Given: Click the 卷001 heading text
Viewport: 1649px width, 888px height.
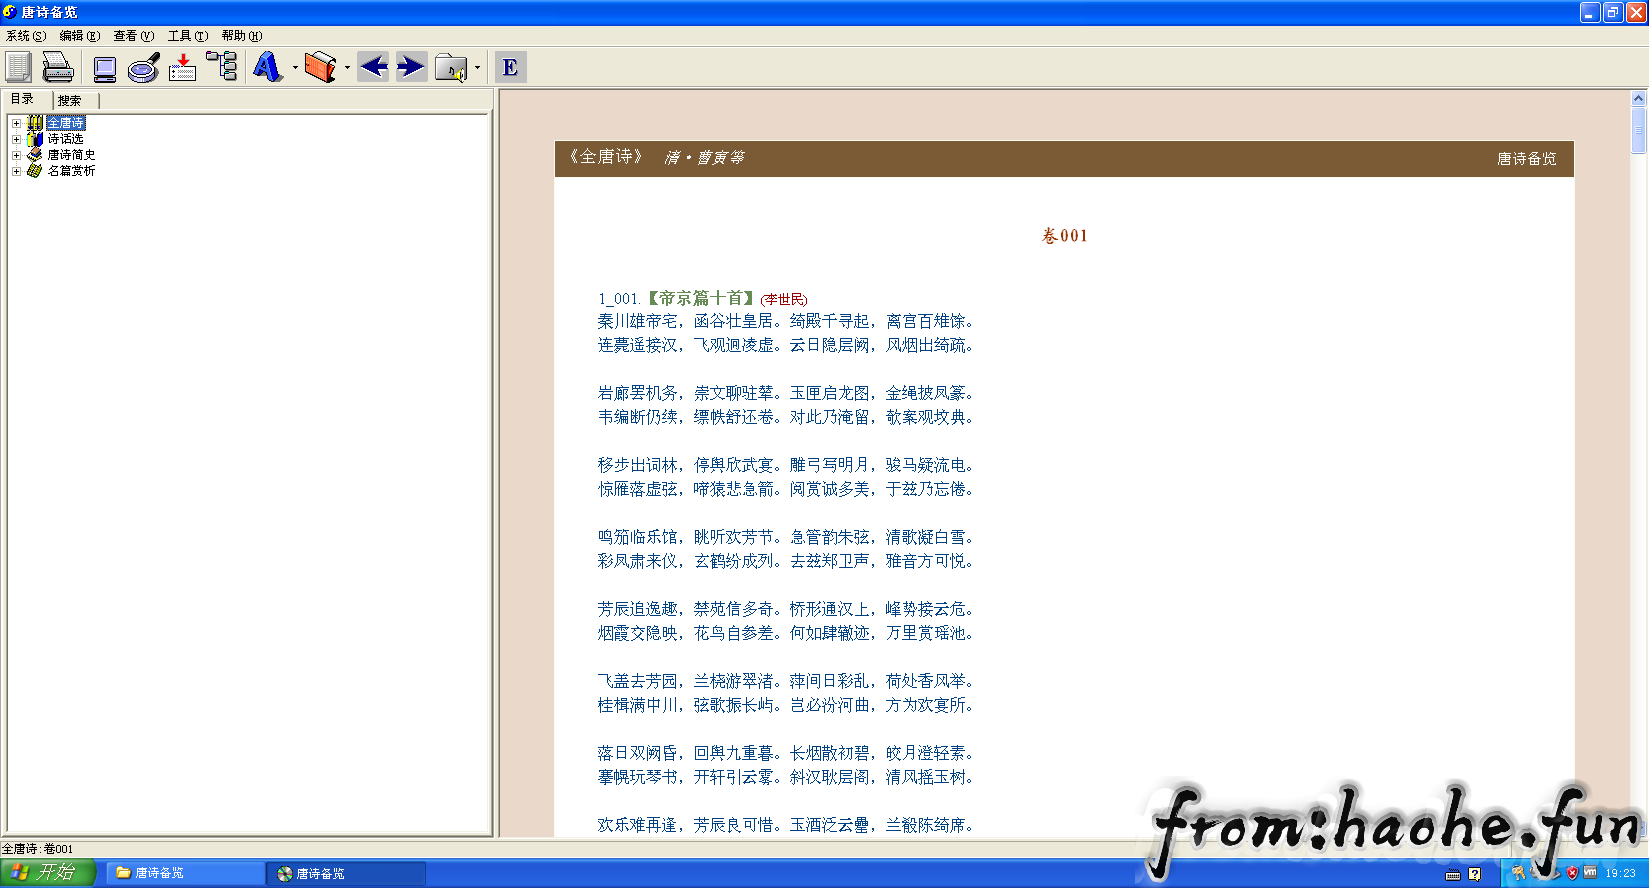Looking at the screenshot, I should point(1065,236).
